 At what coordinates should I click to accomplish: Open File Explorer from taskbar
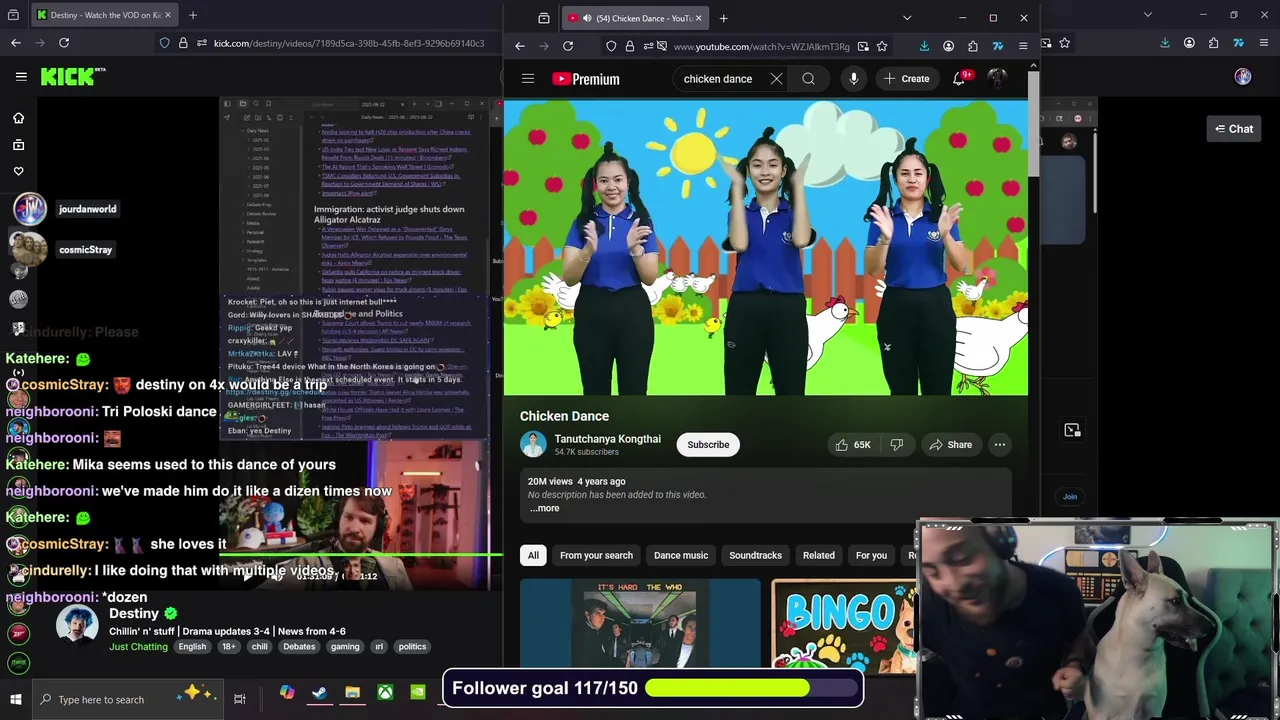coord(352,693)
